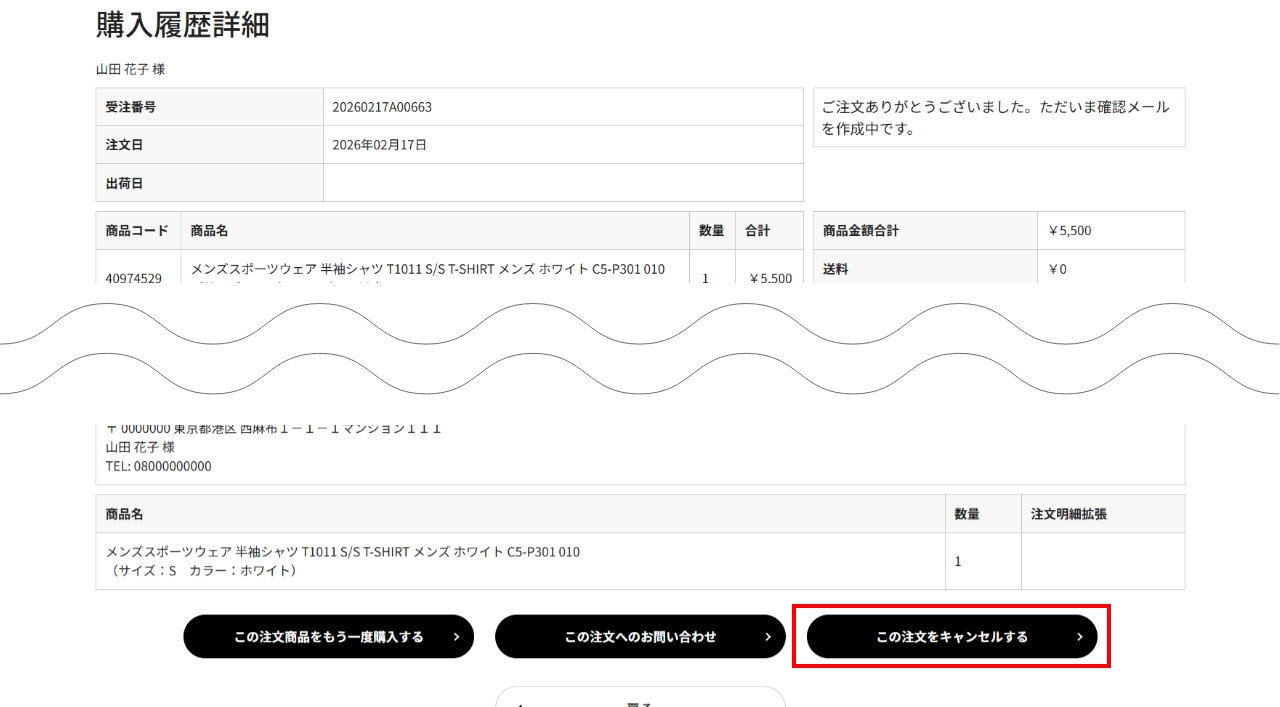Click the 注文明細拡張 column header

(1068, 514)
